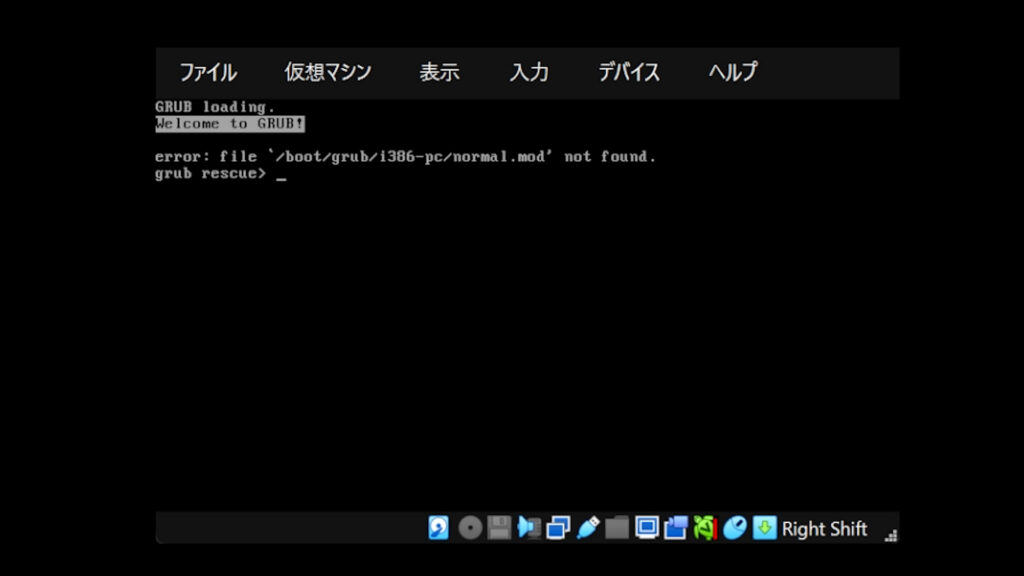Toggle the mouse integration icon
This screenshot has width=1024, height=576.
(x=735, y=528)
